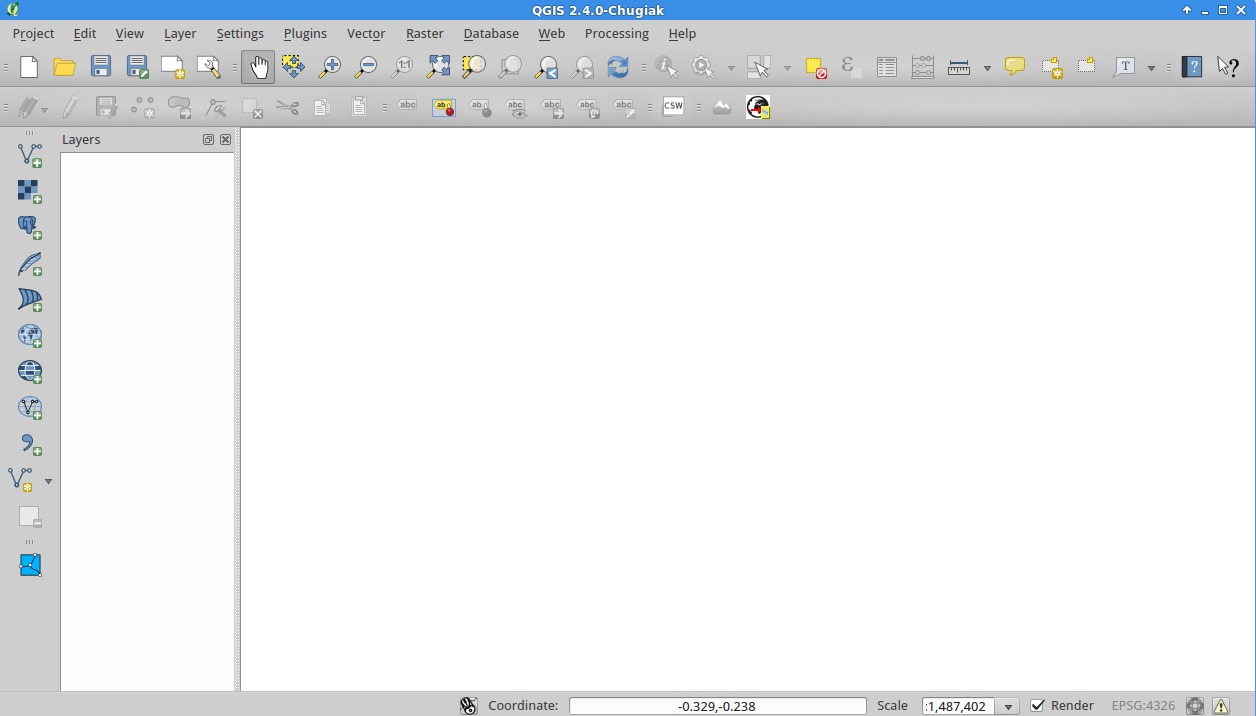This screenshot has height=716, width=1256.
Task: Activate the Pan Map hand tool
Action: point(258,67)
